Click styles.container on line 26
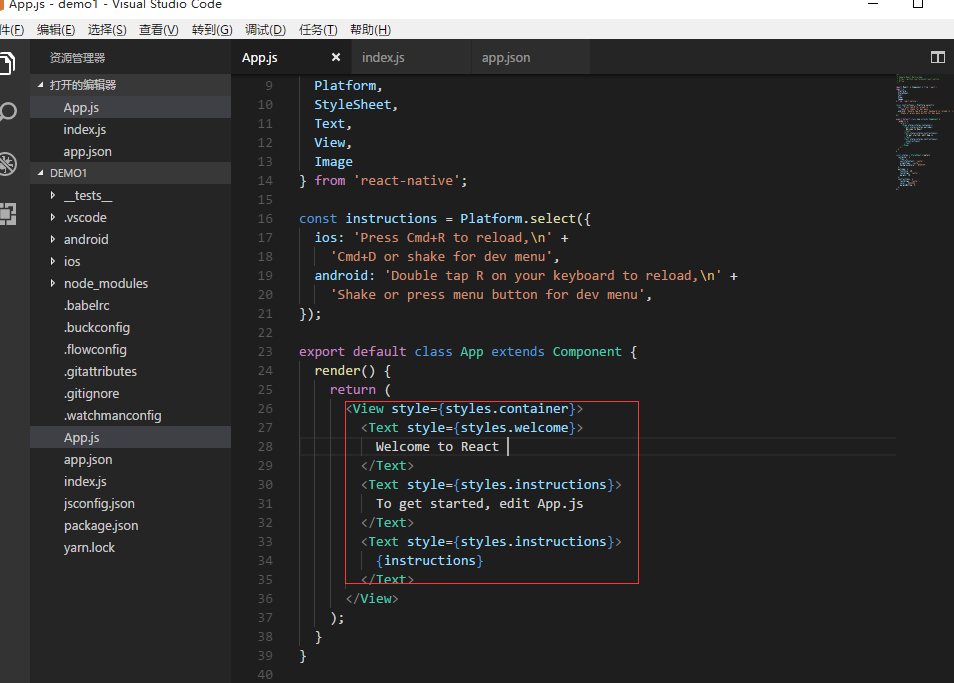The height and width of the screenshot is (683, 954). (x=507, y=409)
